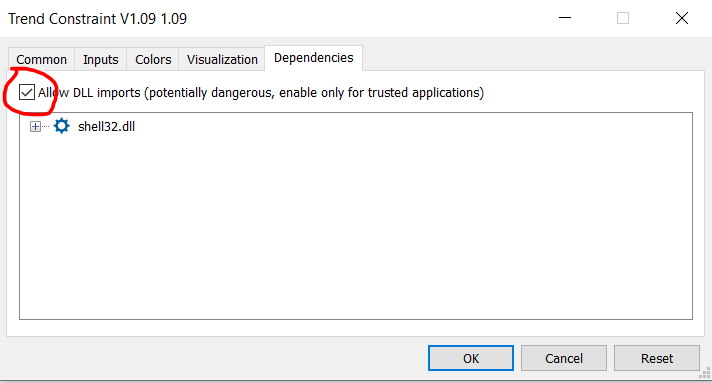Click the Cancel button
Image resolution: width=712 pixels, height=383 pixels.
coord(564,358)
